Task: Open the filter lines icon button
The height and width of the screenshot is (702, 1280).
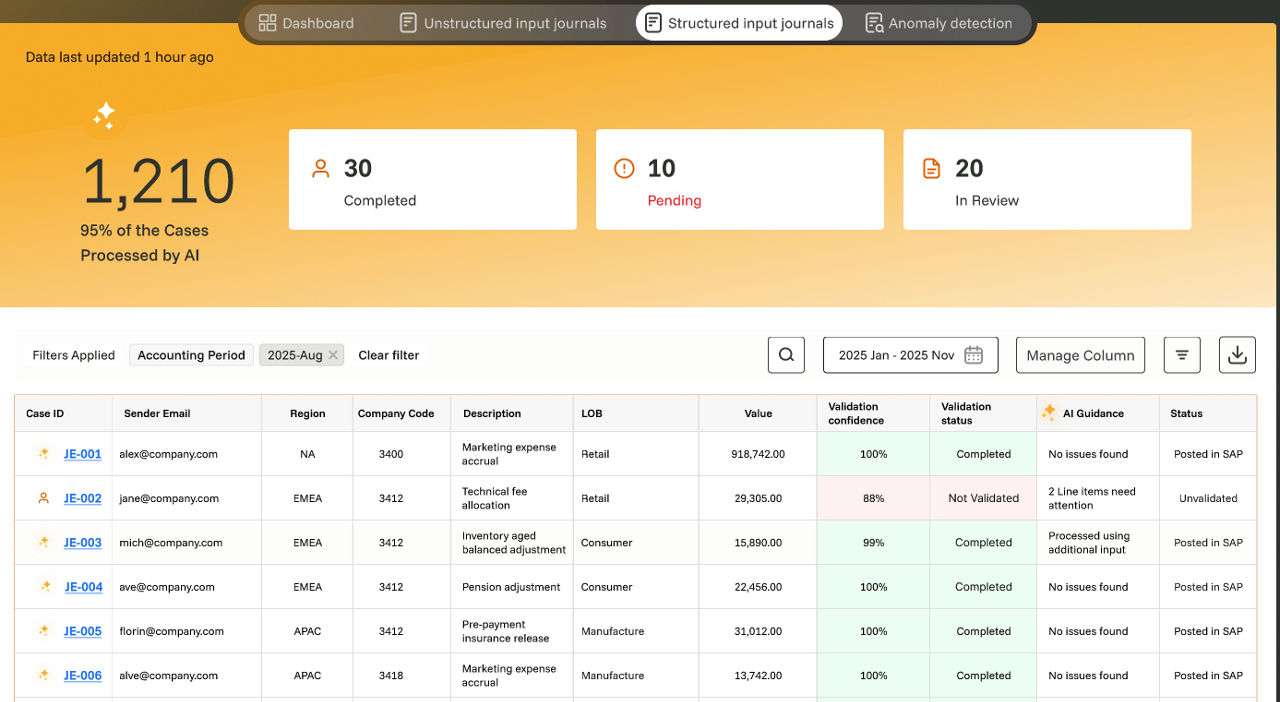Action: pyautogui.click(x=1182, y=355)
